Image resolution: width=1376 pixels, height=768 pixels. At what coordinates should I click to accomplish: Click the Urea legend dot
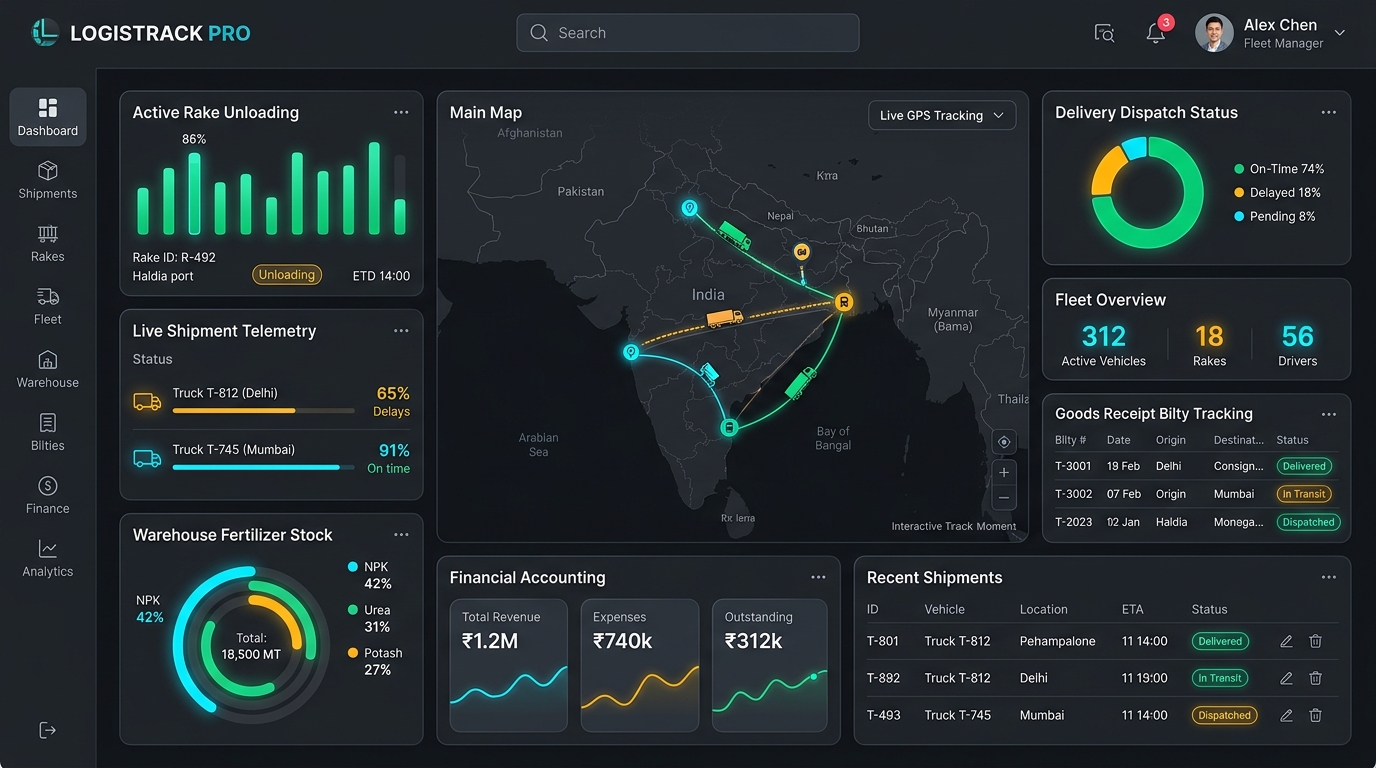pos(352,610)
